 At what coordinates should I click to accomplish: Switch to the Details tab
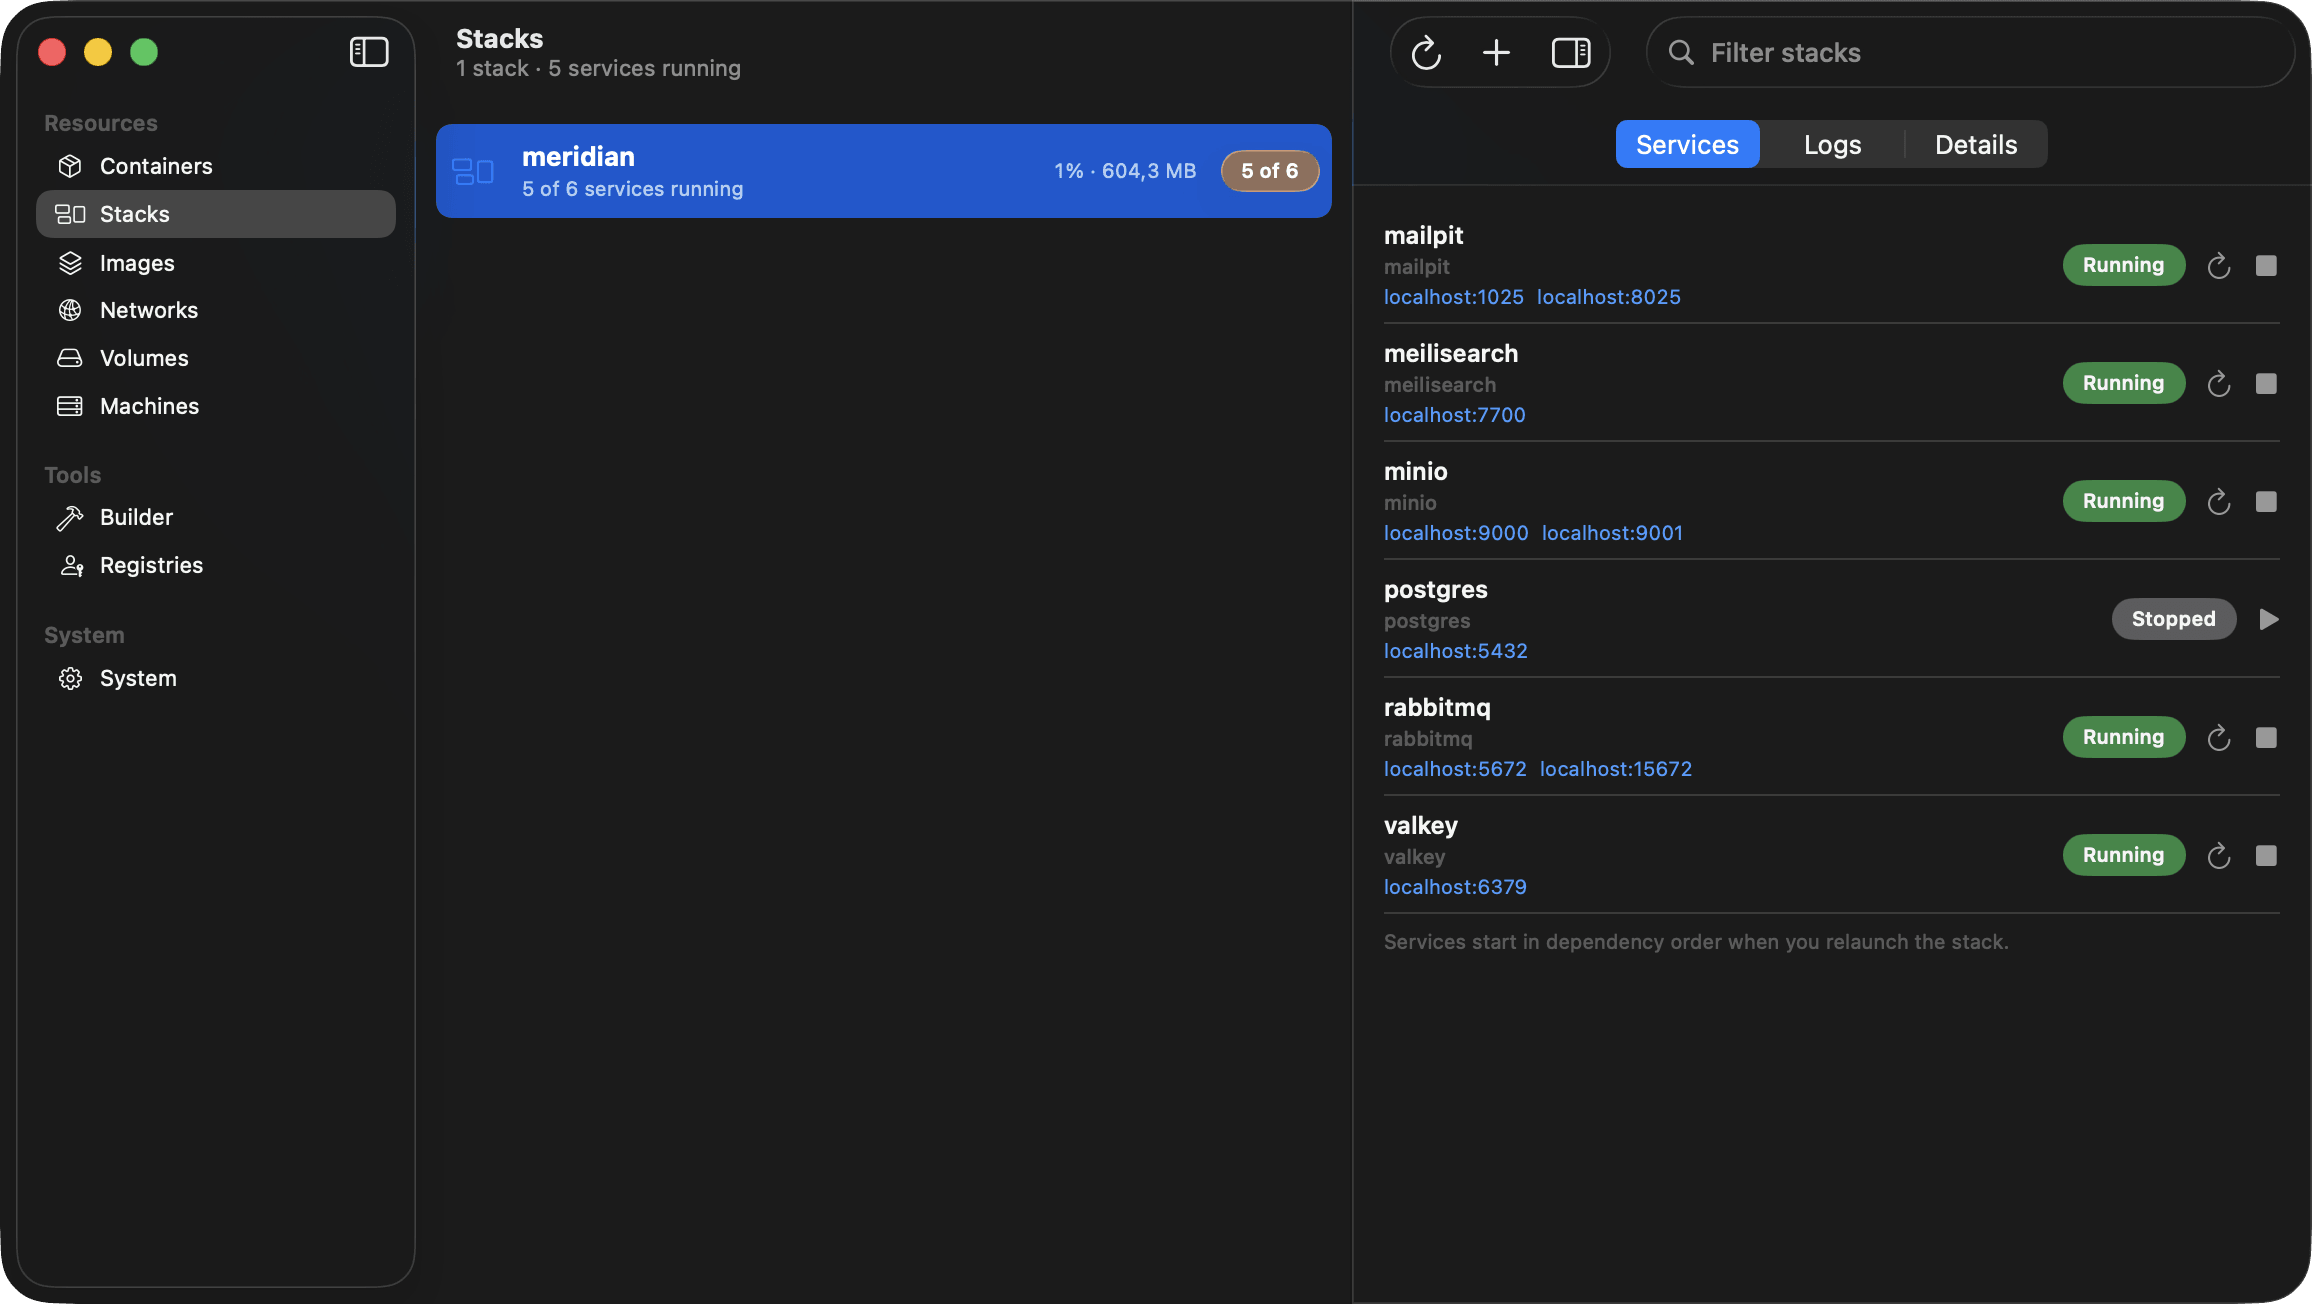pyautogui.click(x=1976, y=145)
